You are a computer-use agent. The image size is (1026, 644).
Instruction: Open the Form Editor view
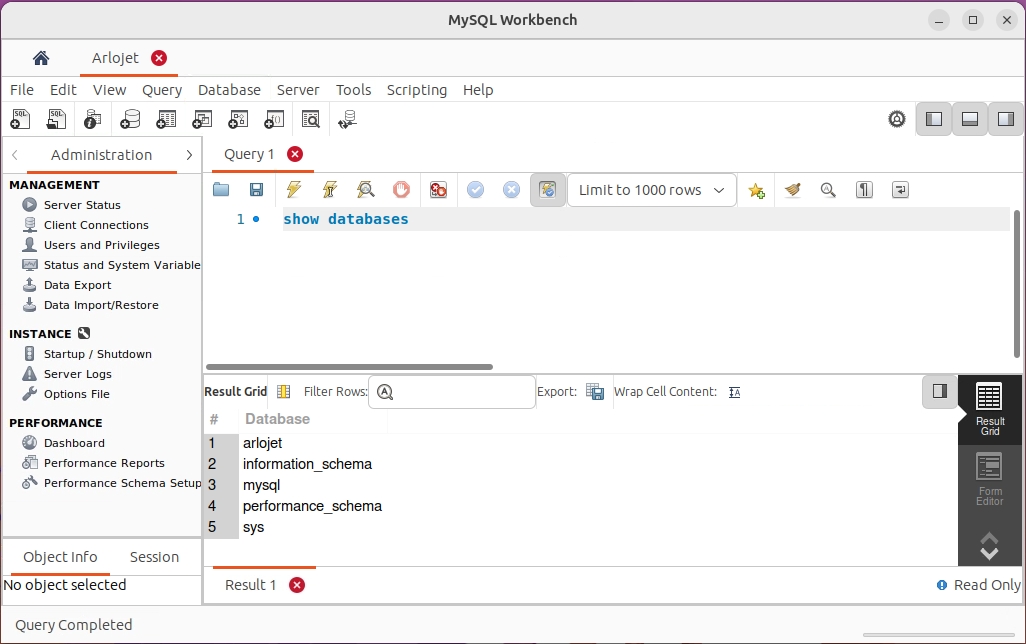989,479
